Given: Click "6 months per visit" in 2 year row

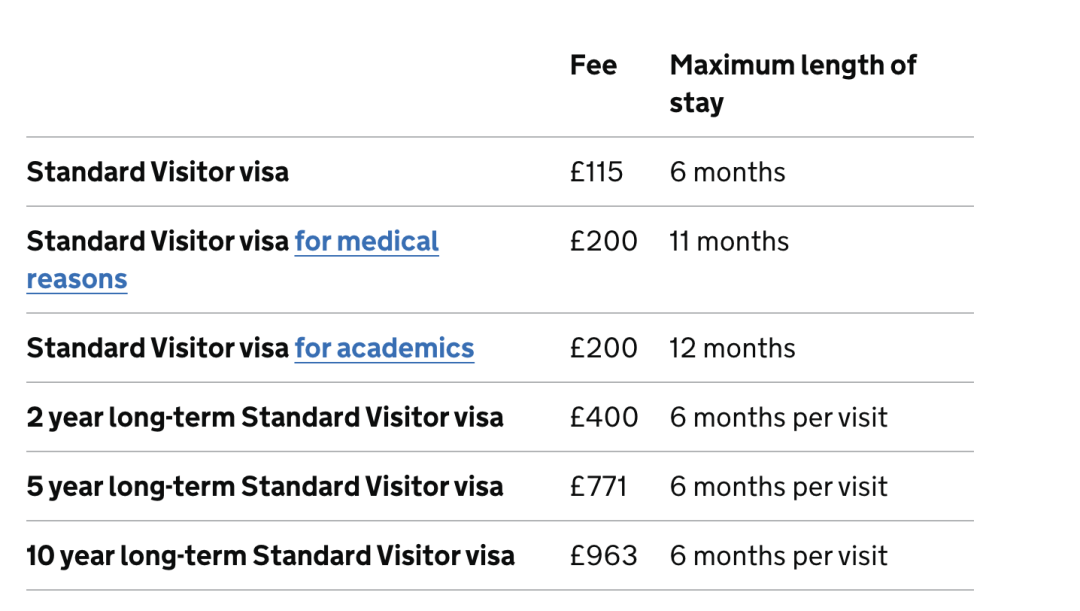Looking at the screenshot, I should 778,417.
